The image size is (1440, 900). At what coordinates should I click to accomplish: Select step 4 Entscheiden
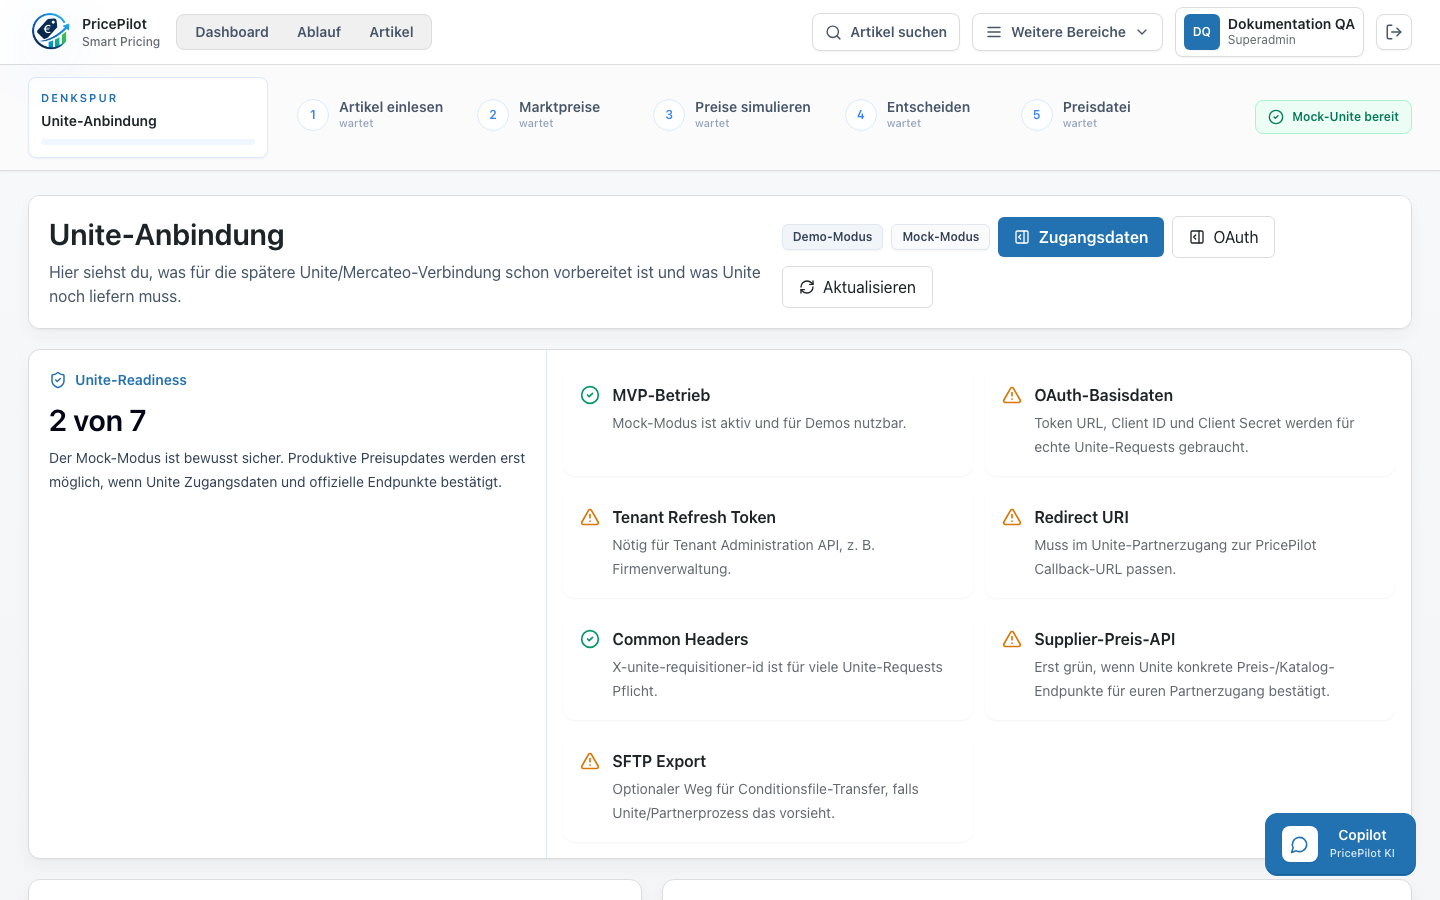pyautogui.click(x=908, y=114)
